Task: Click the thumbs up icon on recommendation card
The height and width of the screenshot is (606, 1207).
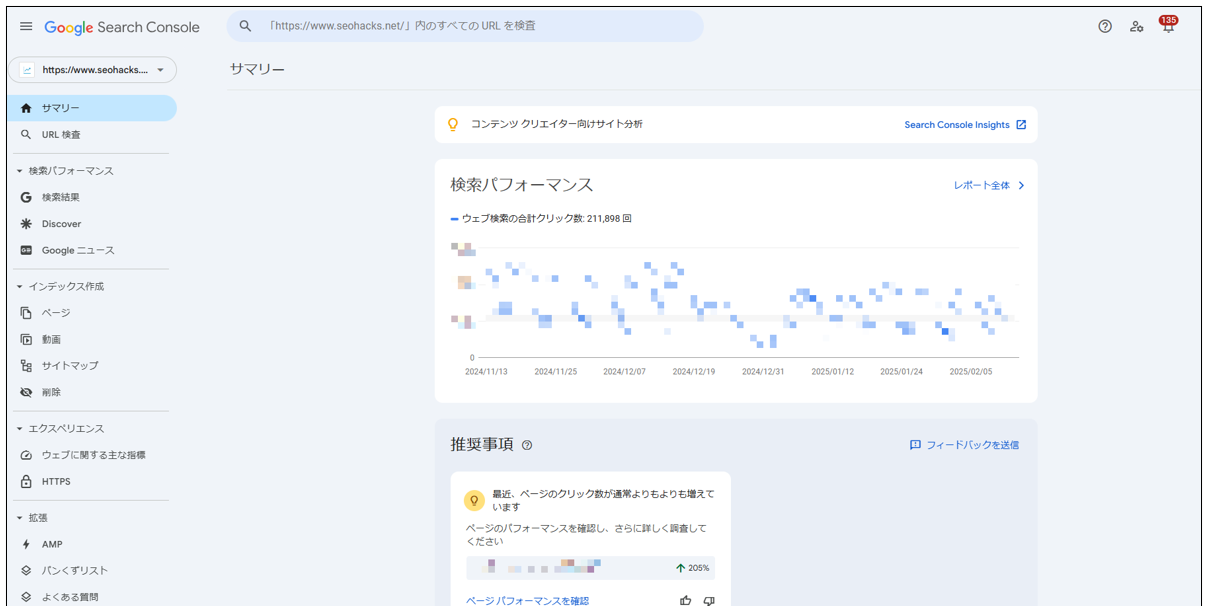Action: (x=686, y=600)
